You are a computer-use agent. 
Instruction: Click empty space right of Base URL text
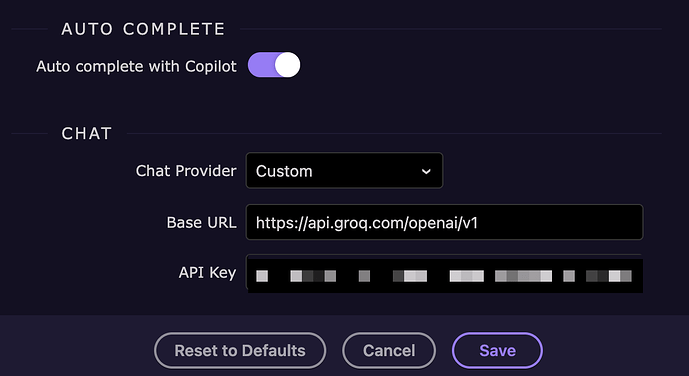point(558,222)
